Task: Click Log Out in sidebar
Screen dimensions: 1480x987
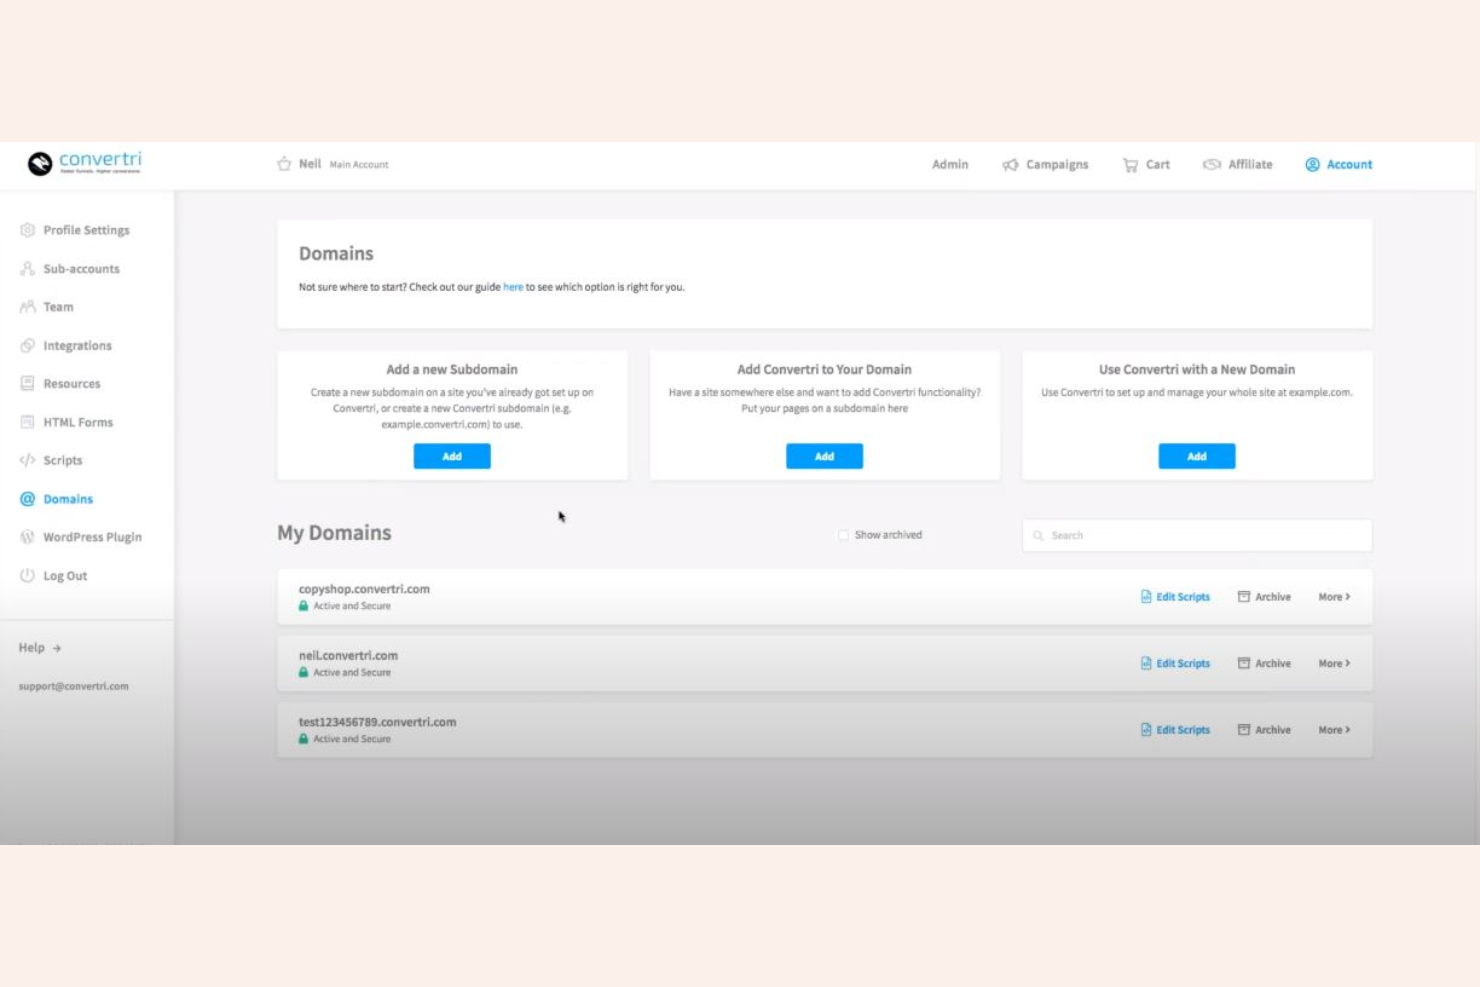Action: [65, 576]
